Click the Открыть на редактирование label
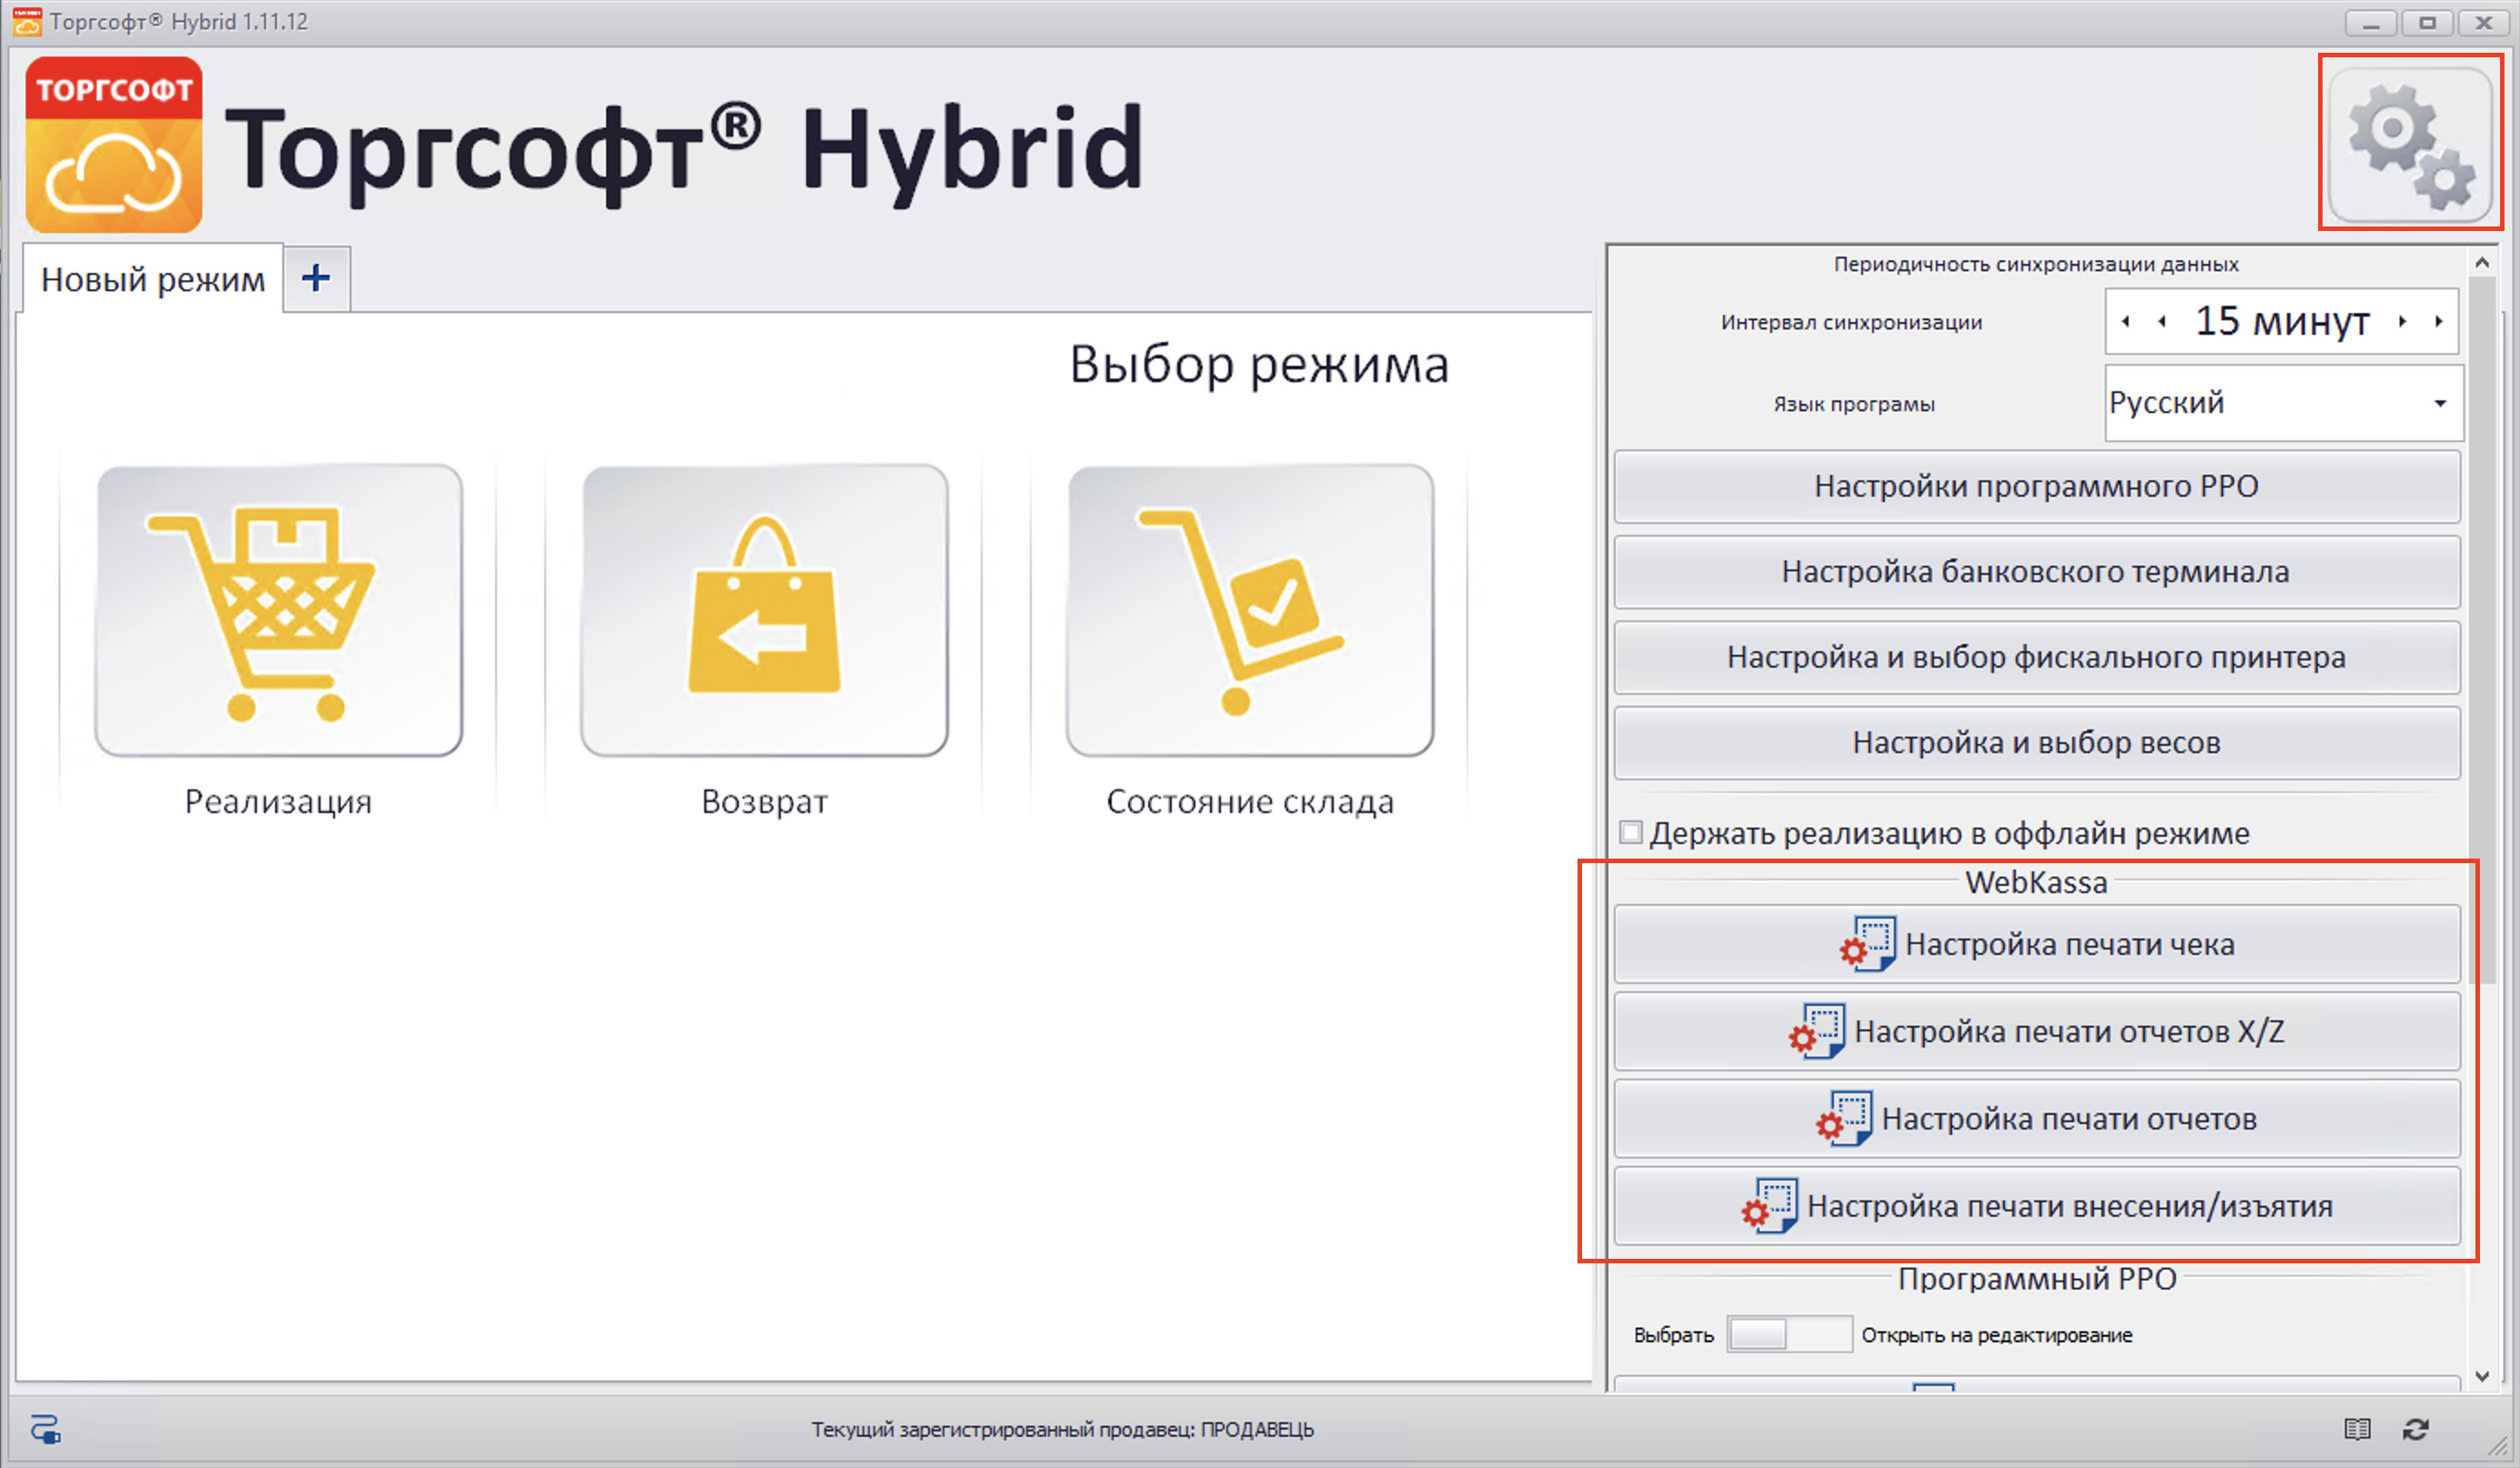This screenshot has width=2520, height=1468. (1996, 1335)
